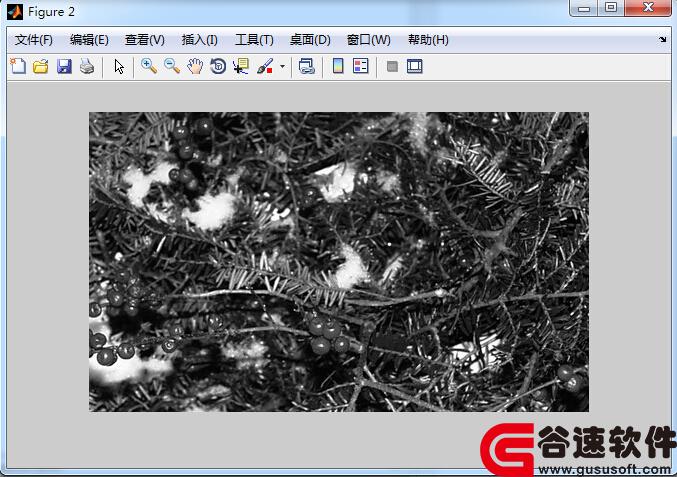
Task: Save figure with the floppy disk icon
Action: [64, 66]
